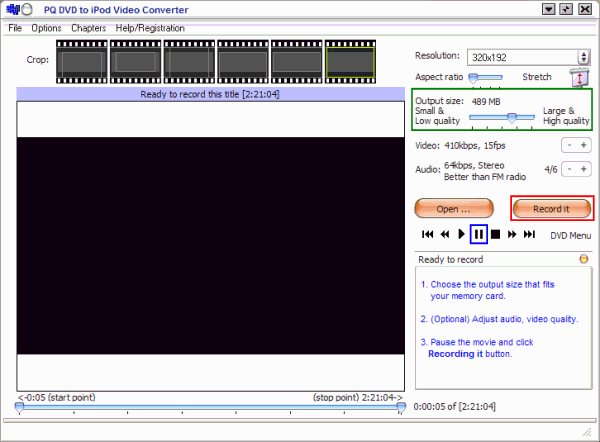600x442 pixels.
Task: Click 'Ready to record this title [2:21:04]' banner
Action: point(210,94)
